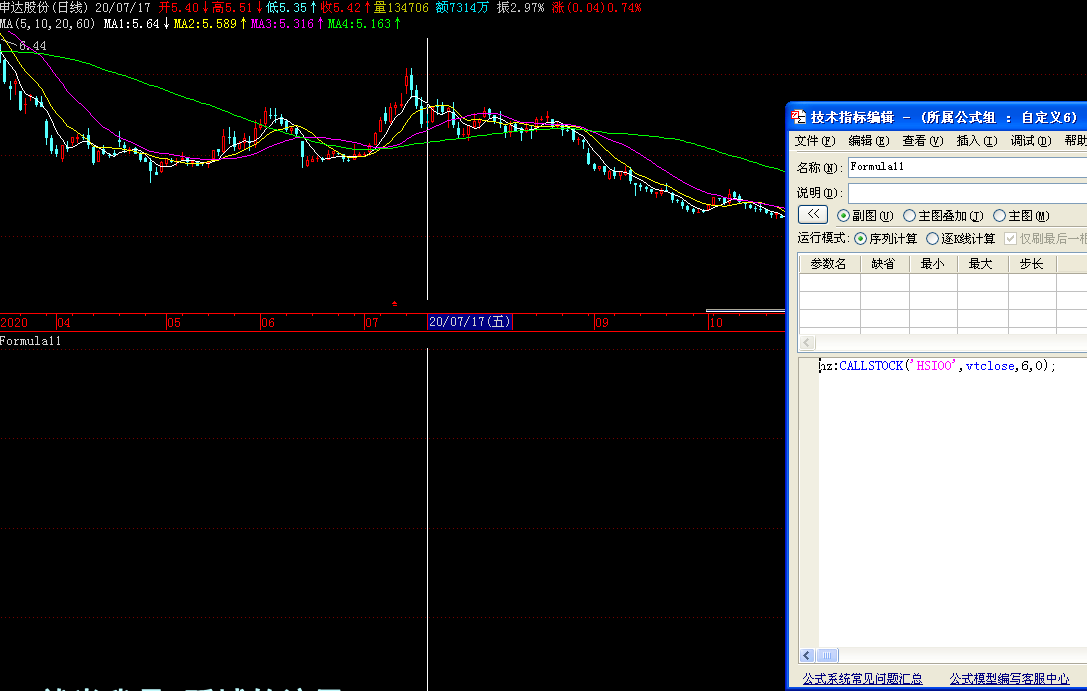Click the Formula11 sub-chart indicator label
The width and height of the screenshot is (1087, 691).
31,340
